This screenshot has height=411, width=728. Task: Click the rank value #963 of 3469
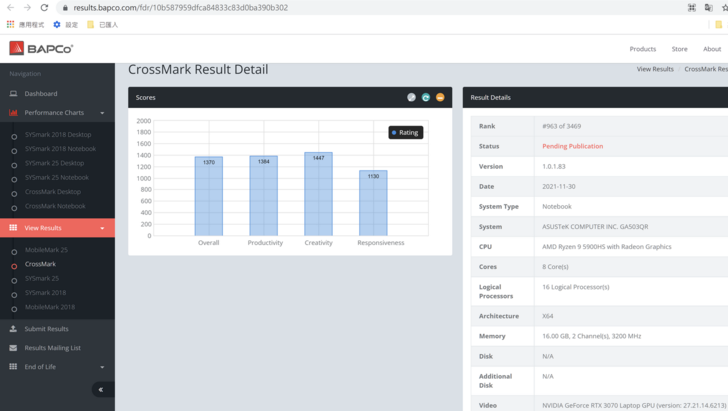561,126
